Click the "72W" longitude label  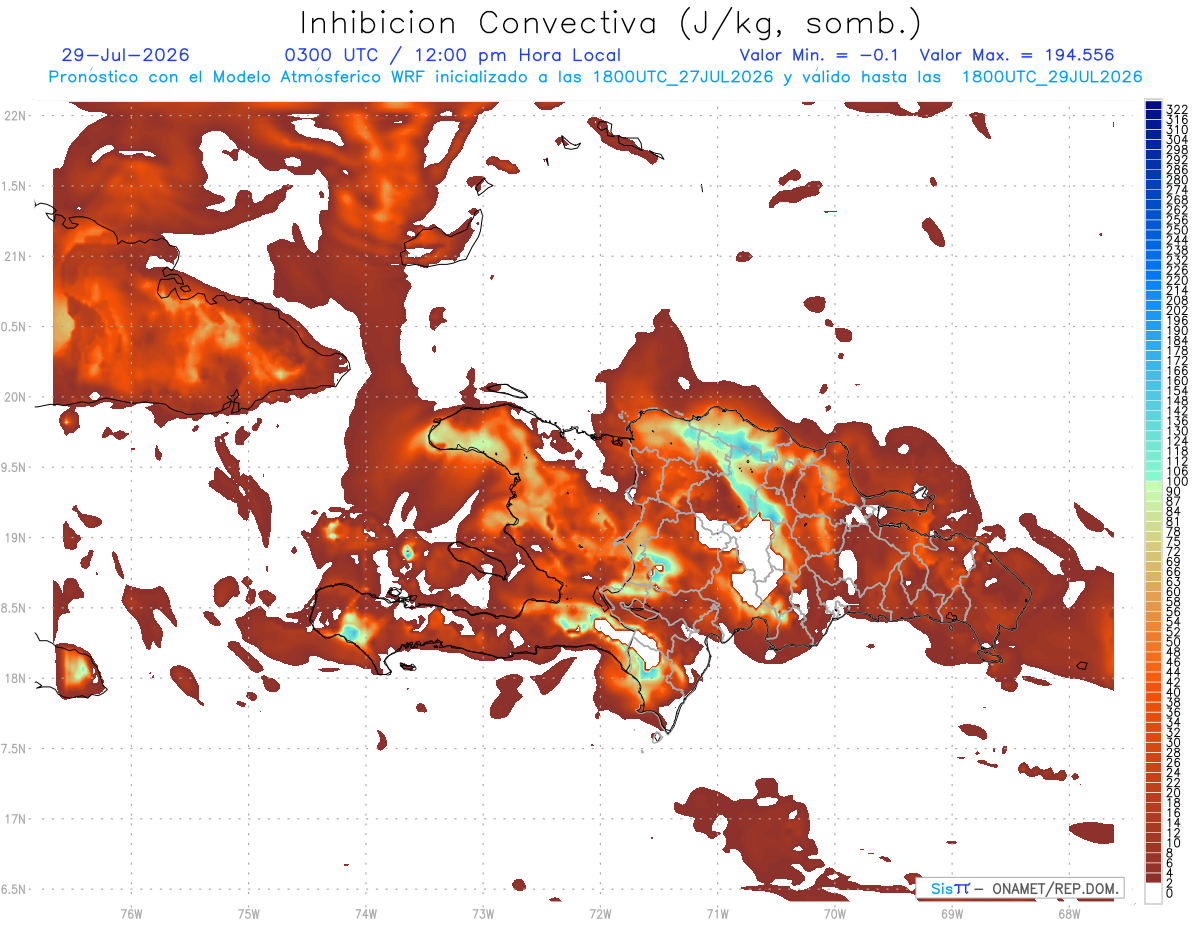coord(600,913)
